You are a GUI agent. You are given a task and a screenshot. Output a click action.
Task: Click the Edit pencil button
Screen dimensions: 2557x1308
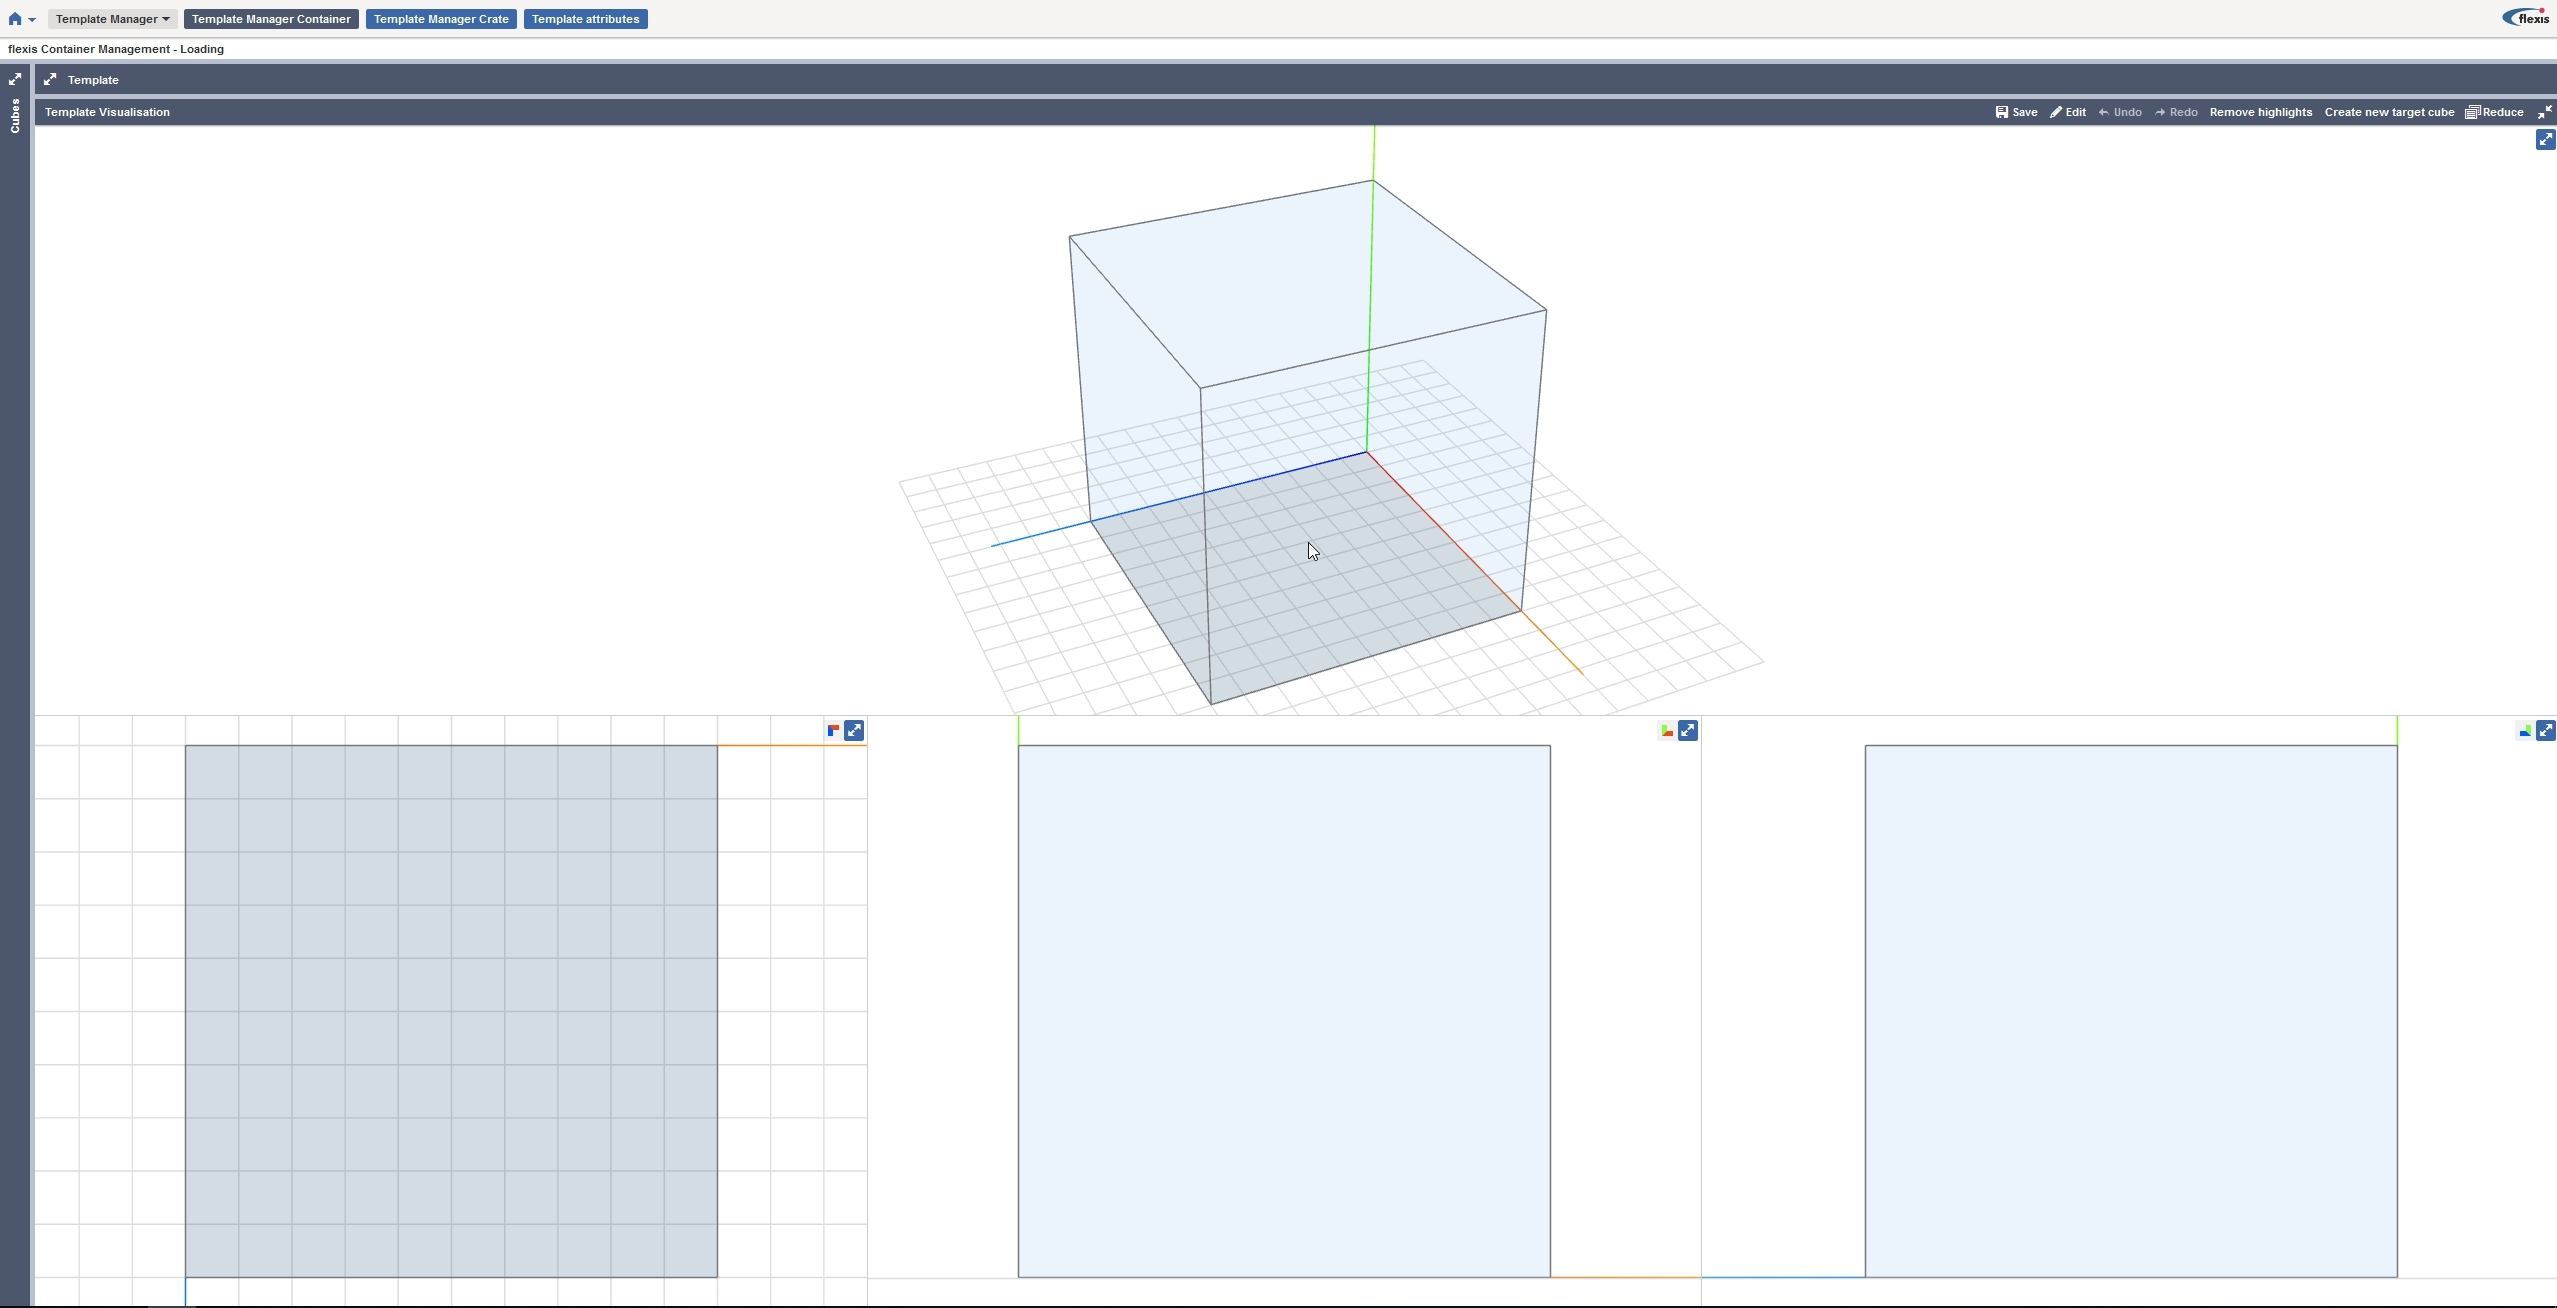point(2068,112)
